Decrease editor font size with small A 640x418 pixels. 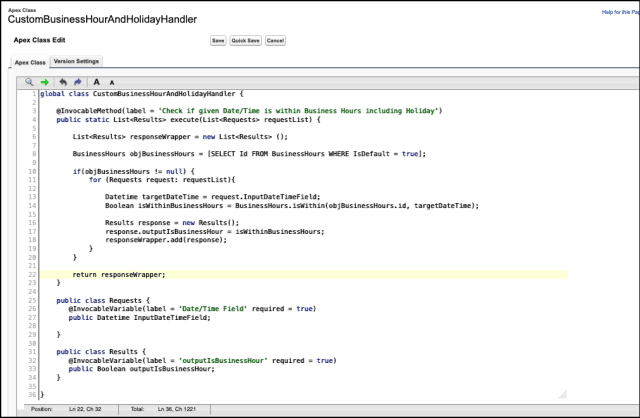[x=112, y=81]
